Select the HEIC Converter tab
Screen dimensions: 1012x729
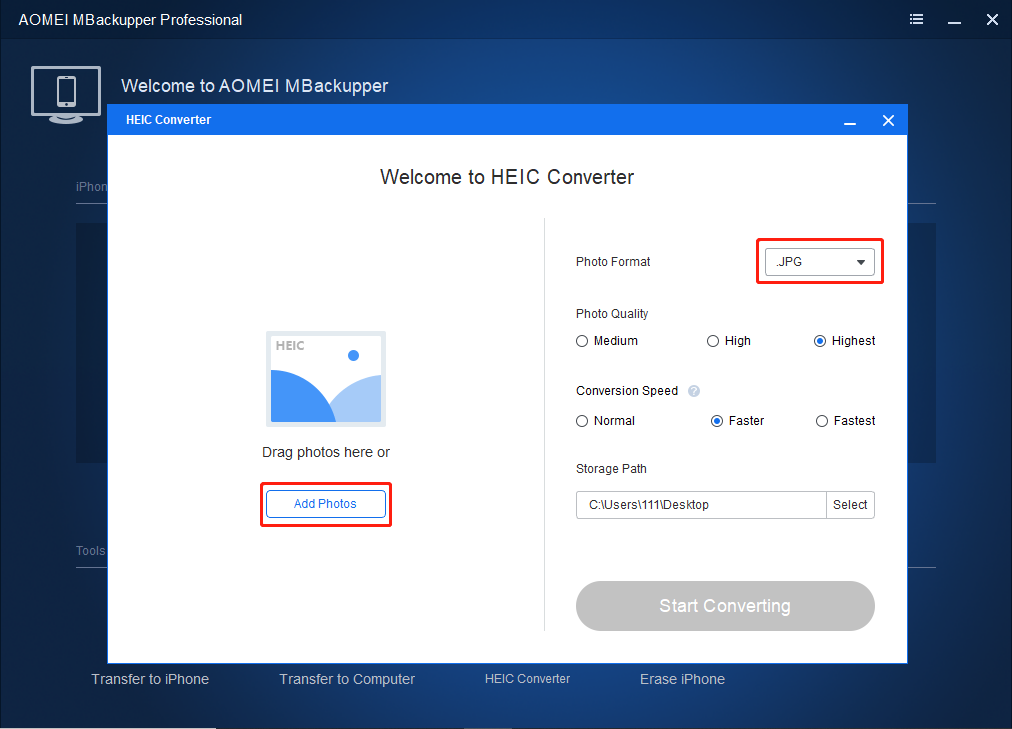[527, 679]
